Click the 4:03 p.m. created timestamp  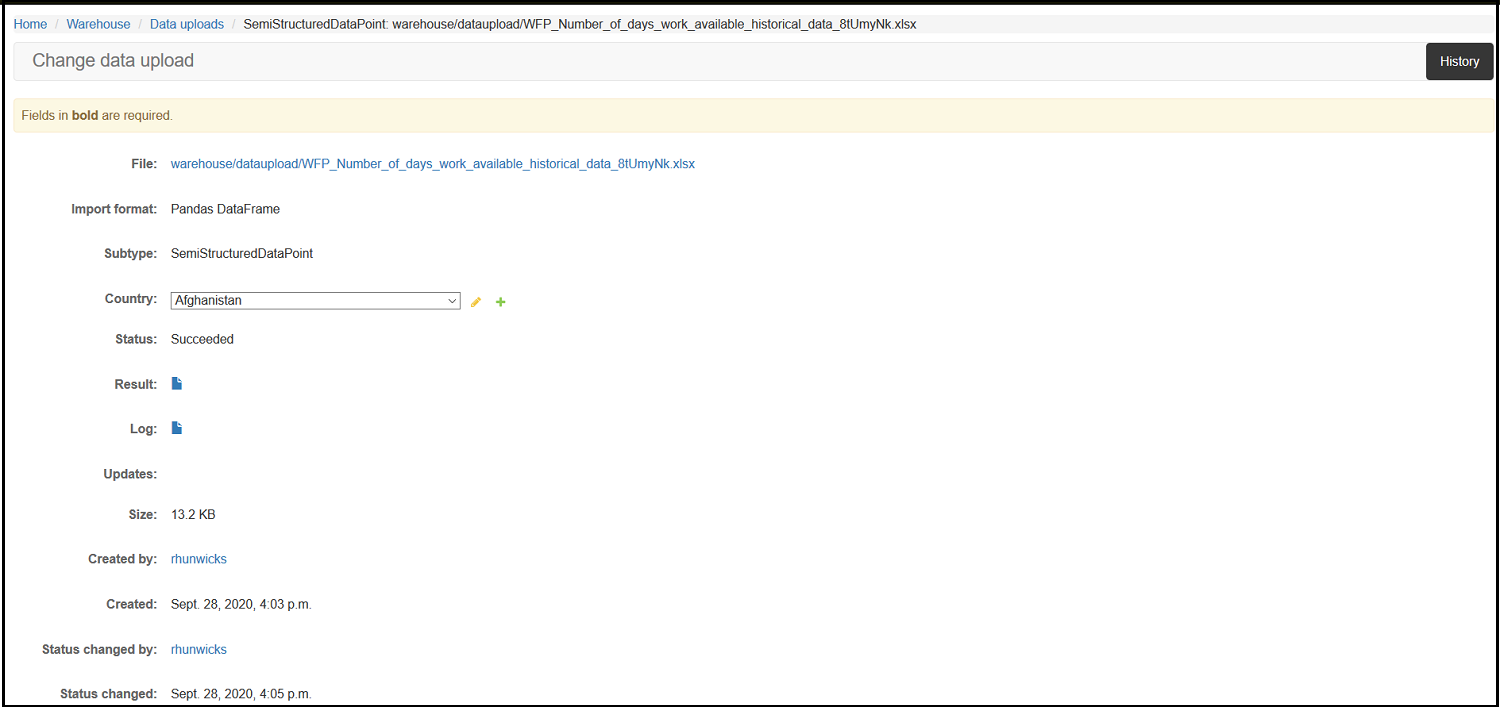click(x=241, y=604)
